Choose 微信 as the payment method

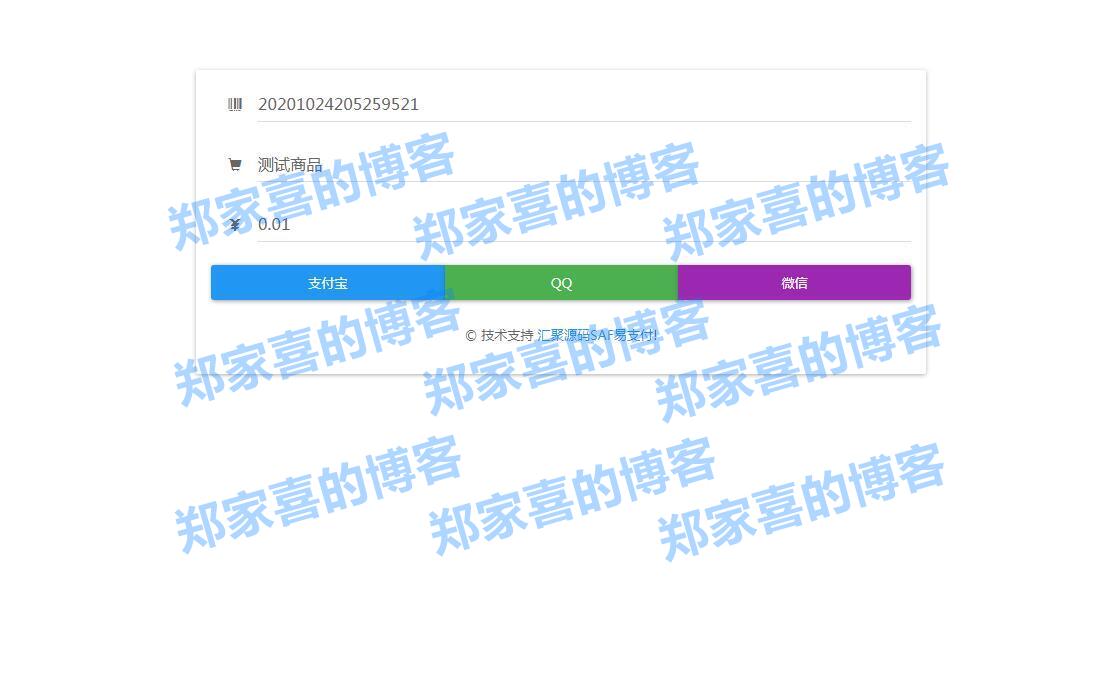(x=794, y=282)
